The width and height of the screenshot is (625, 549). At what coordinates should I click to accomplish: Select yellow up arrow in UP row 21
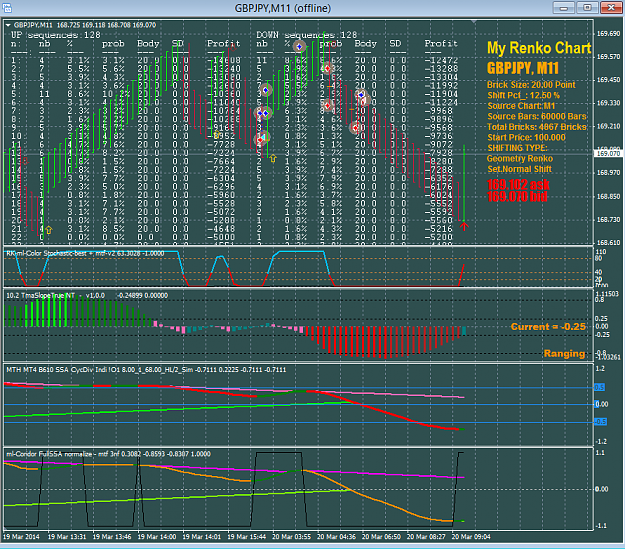pyautogui.click(x=49, y=230)
